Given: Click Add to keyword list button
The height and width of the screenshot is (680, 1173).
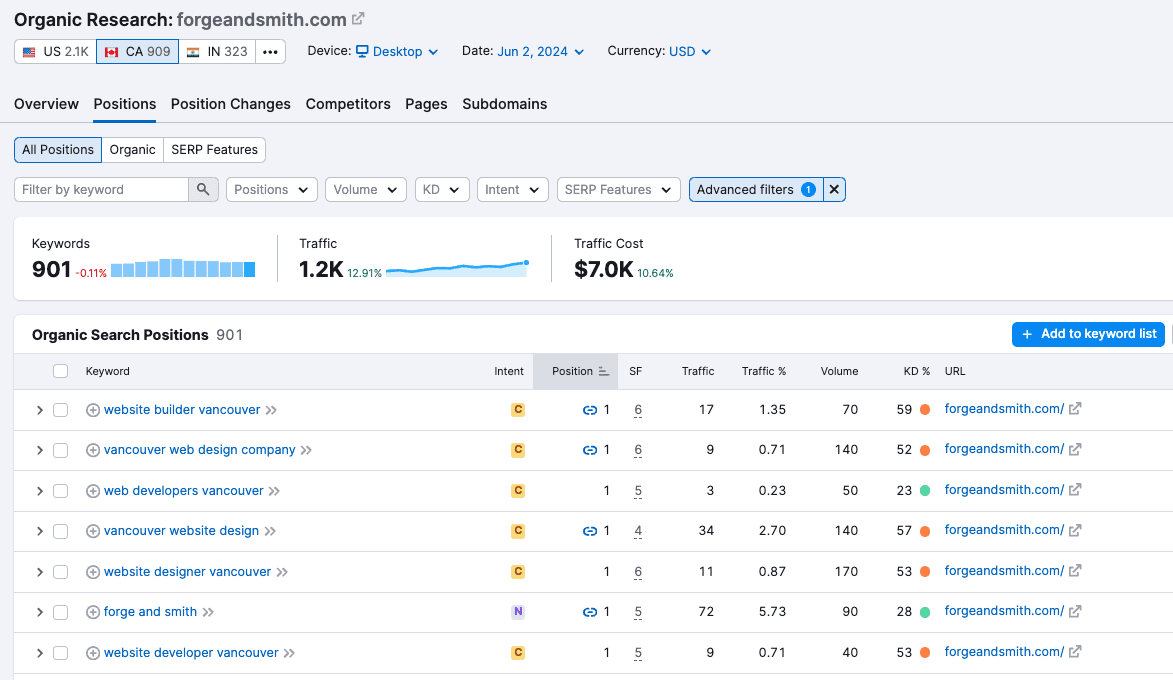Looking at the screenshot, I should pos(1088,334).
